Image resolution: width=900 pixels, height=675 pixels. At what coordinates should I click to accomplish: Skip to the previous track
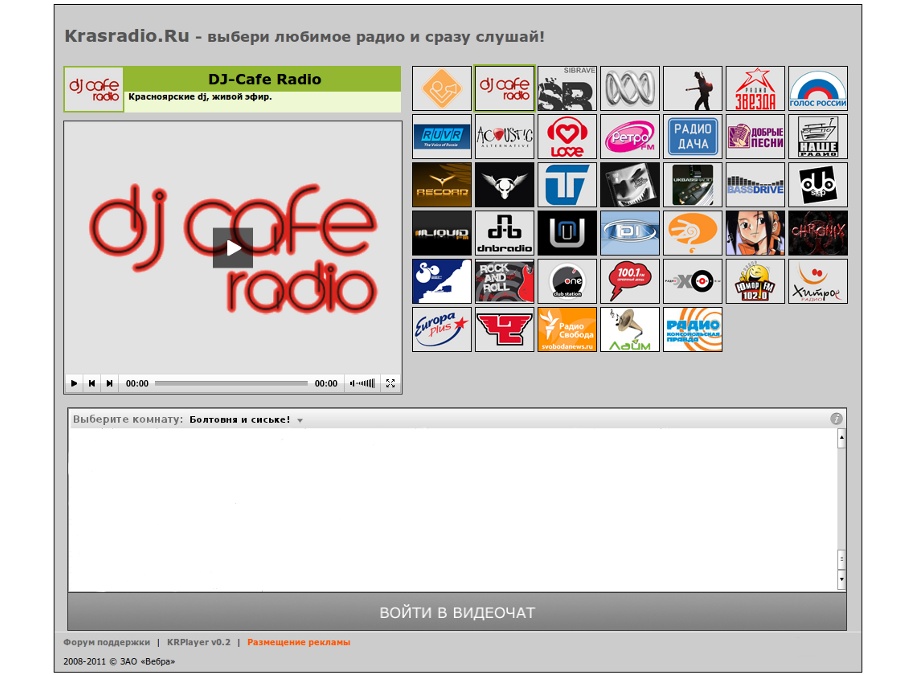pyautogui.click(x=91, y=383)
